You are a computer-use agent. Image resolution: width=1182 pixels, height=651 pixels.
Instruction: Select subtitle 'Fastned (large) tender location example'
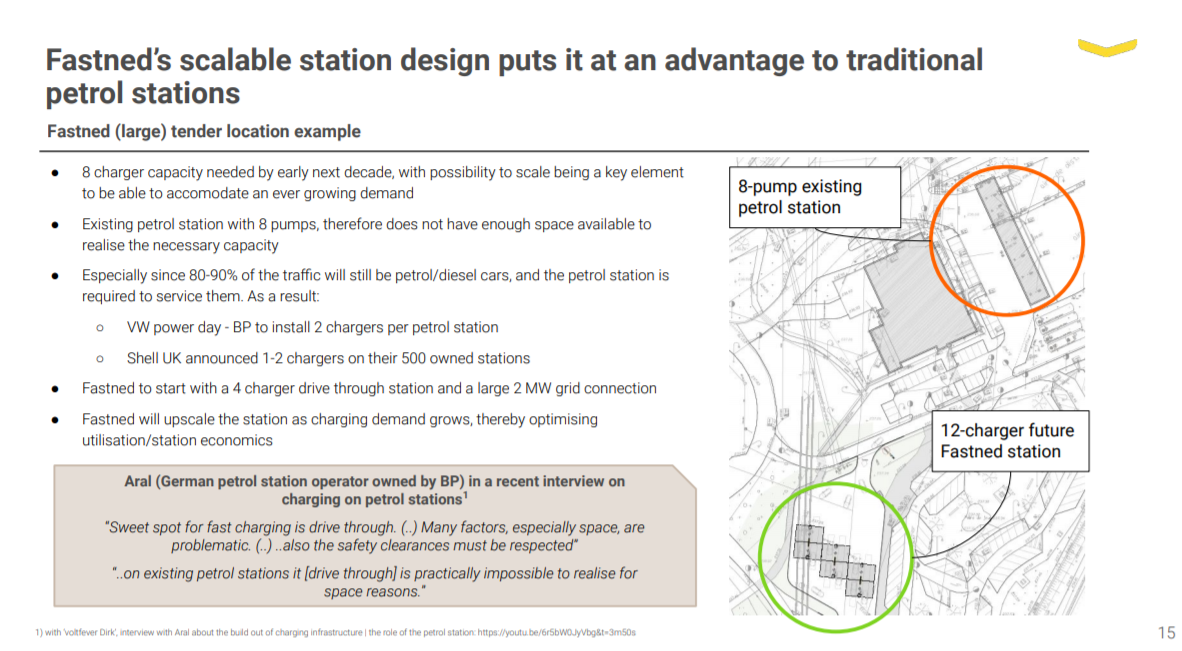204,131
